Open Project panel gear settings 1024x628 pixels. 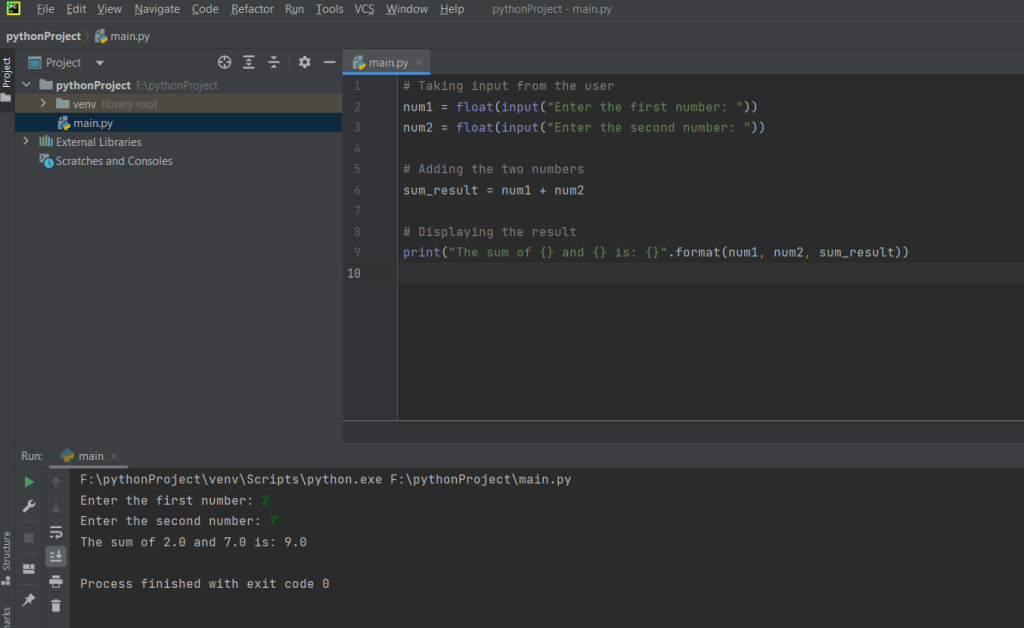305,62
